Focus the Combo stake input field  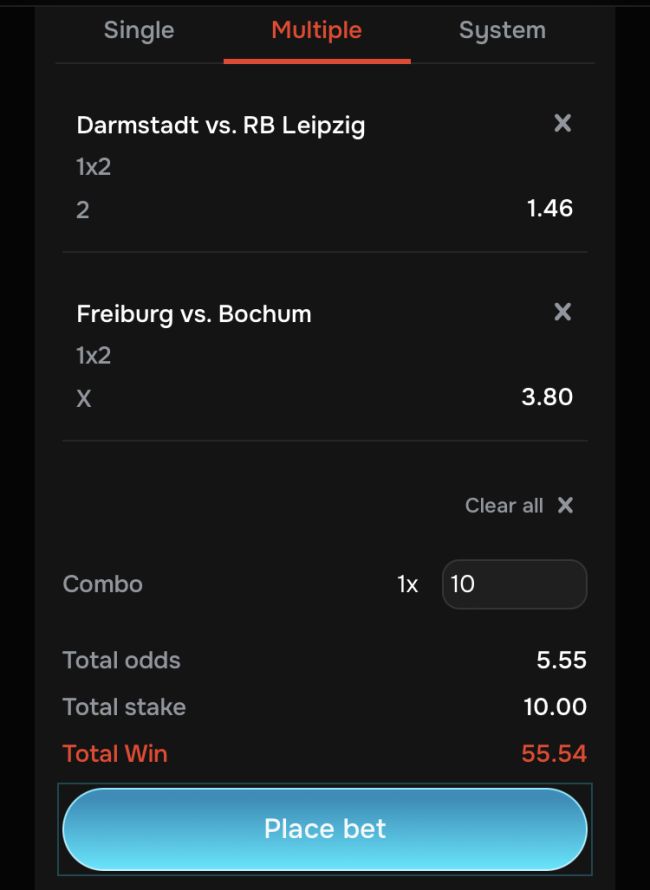point(514,584)
